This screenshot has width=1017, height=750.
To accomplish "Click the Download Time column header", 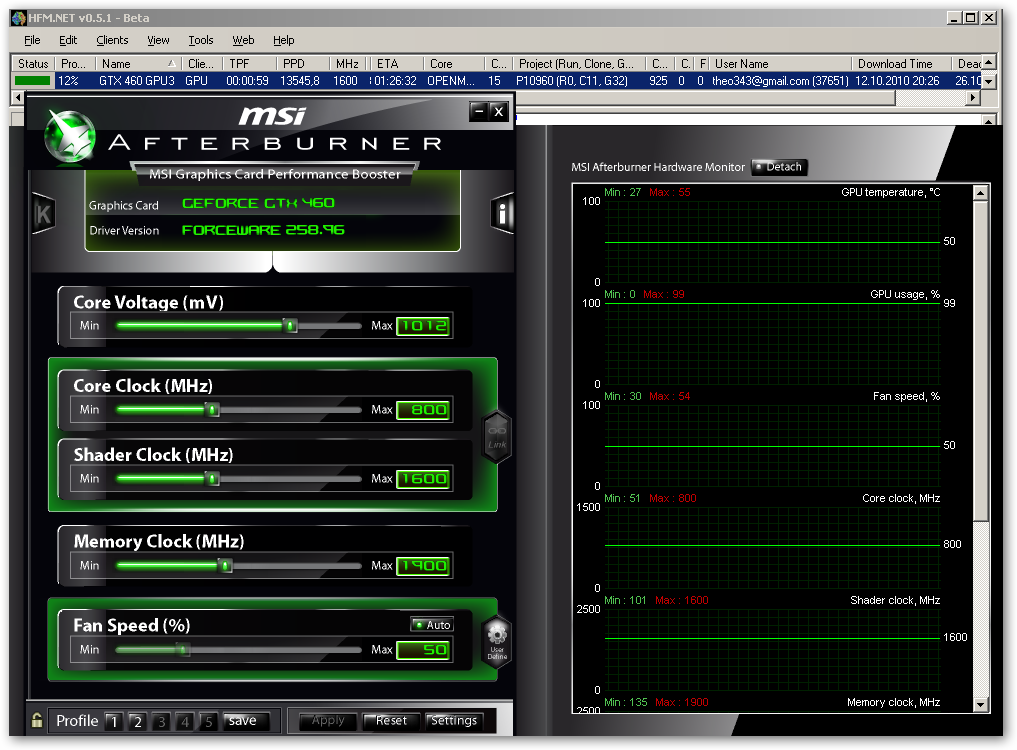I will tap(900, 64).
